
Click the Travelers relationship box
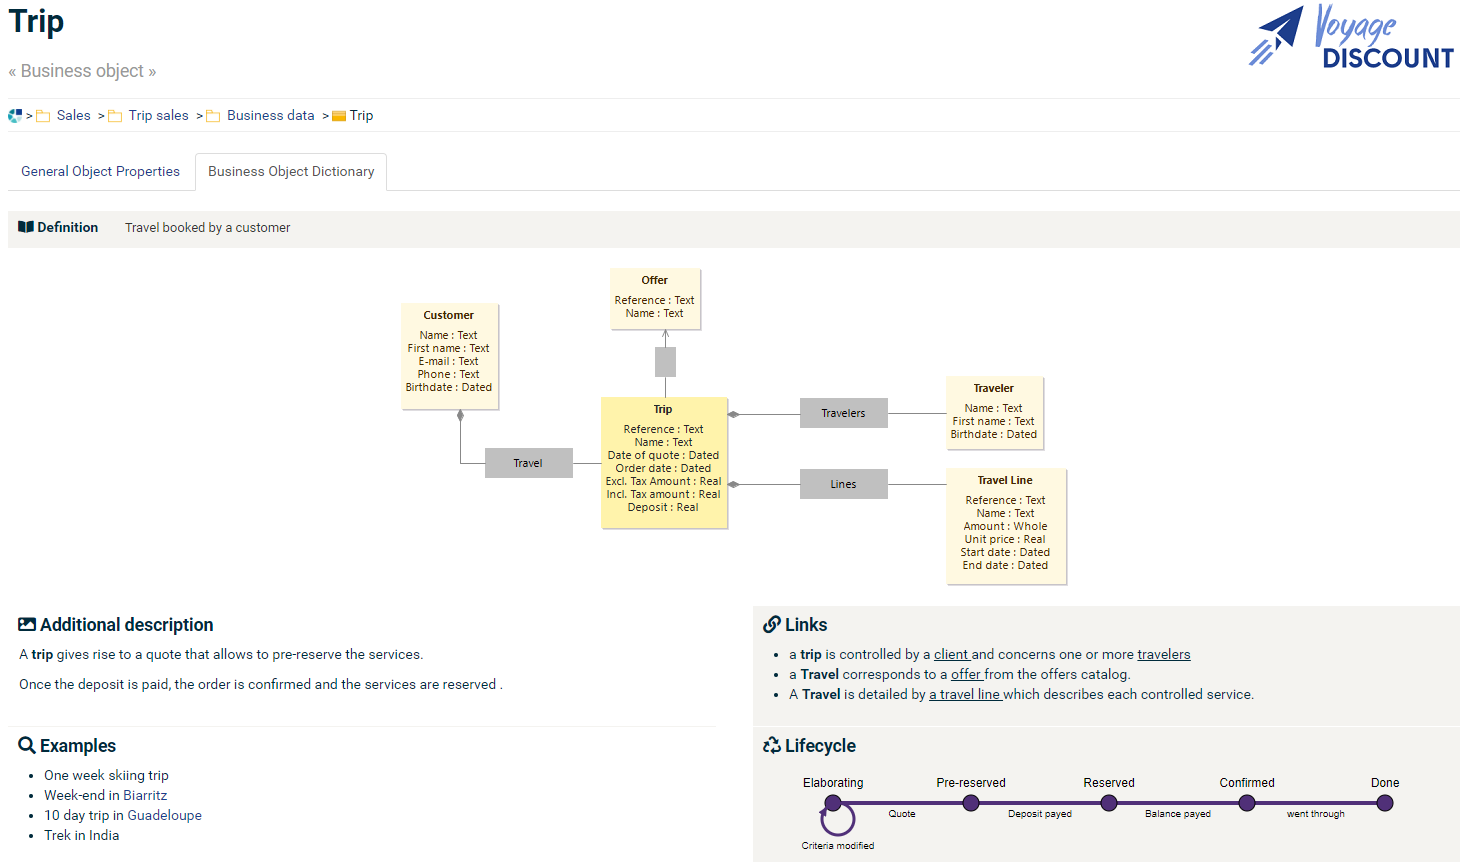843,413
